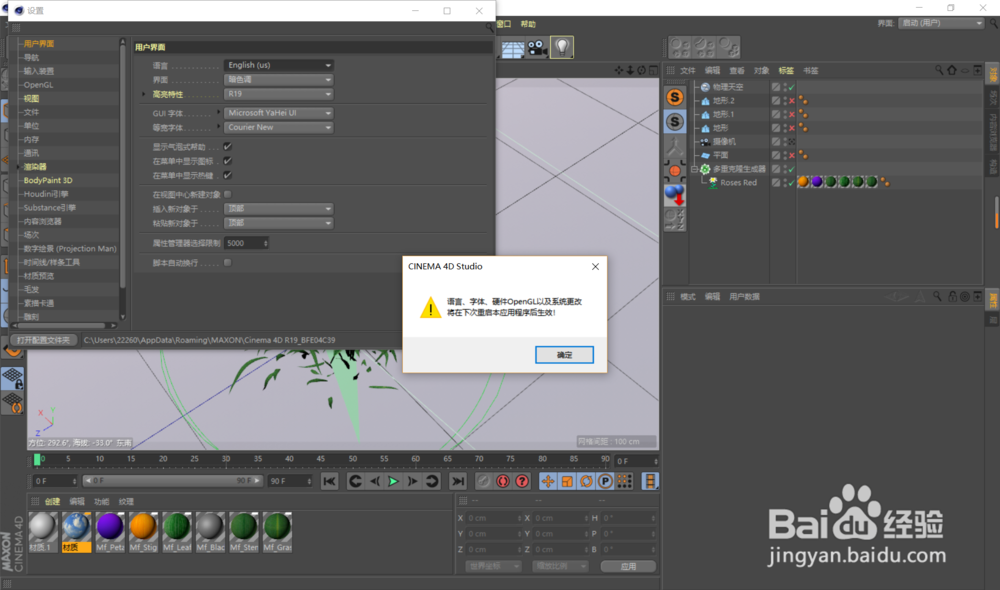Go to end of animation
This screenshot has width=1000, height=590.
457,482
